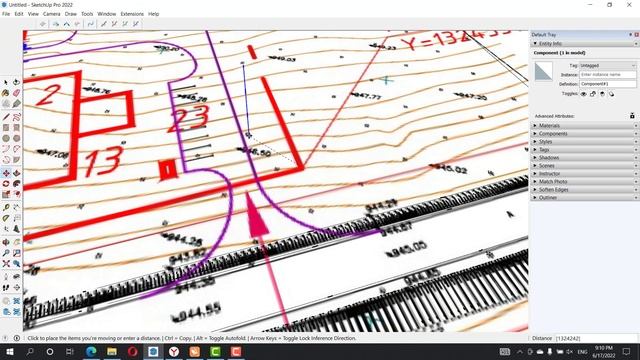Select the Eraser tool
This screenshot has width=640, height=360.
click(x=16, y=93)
